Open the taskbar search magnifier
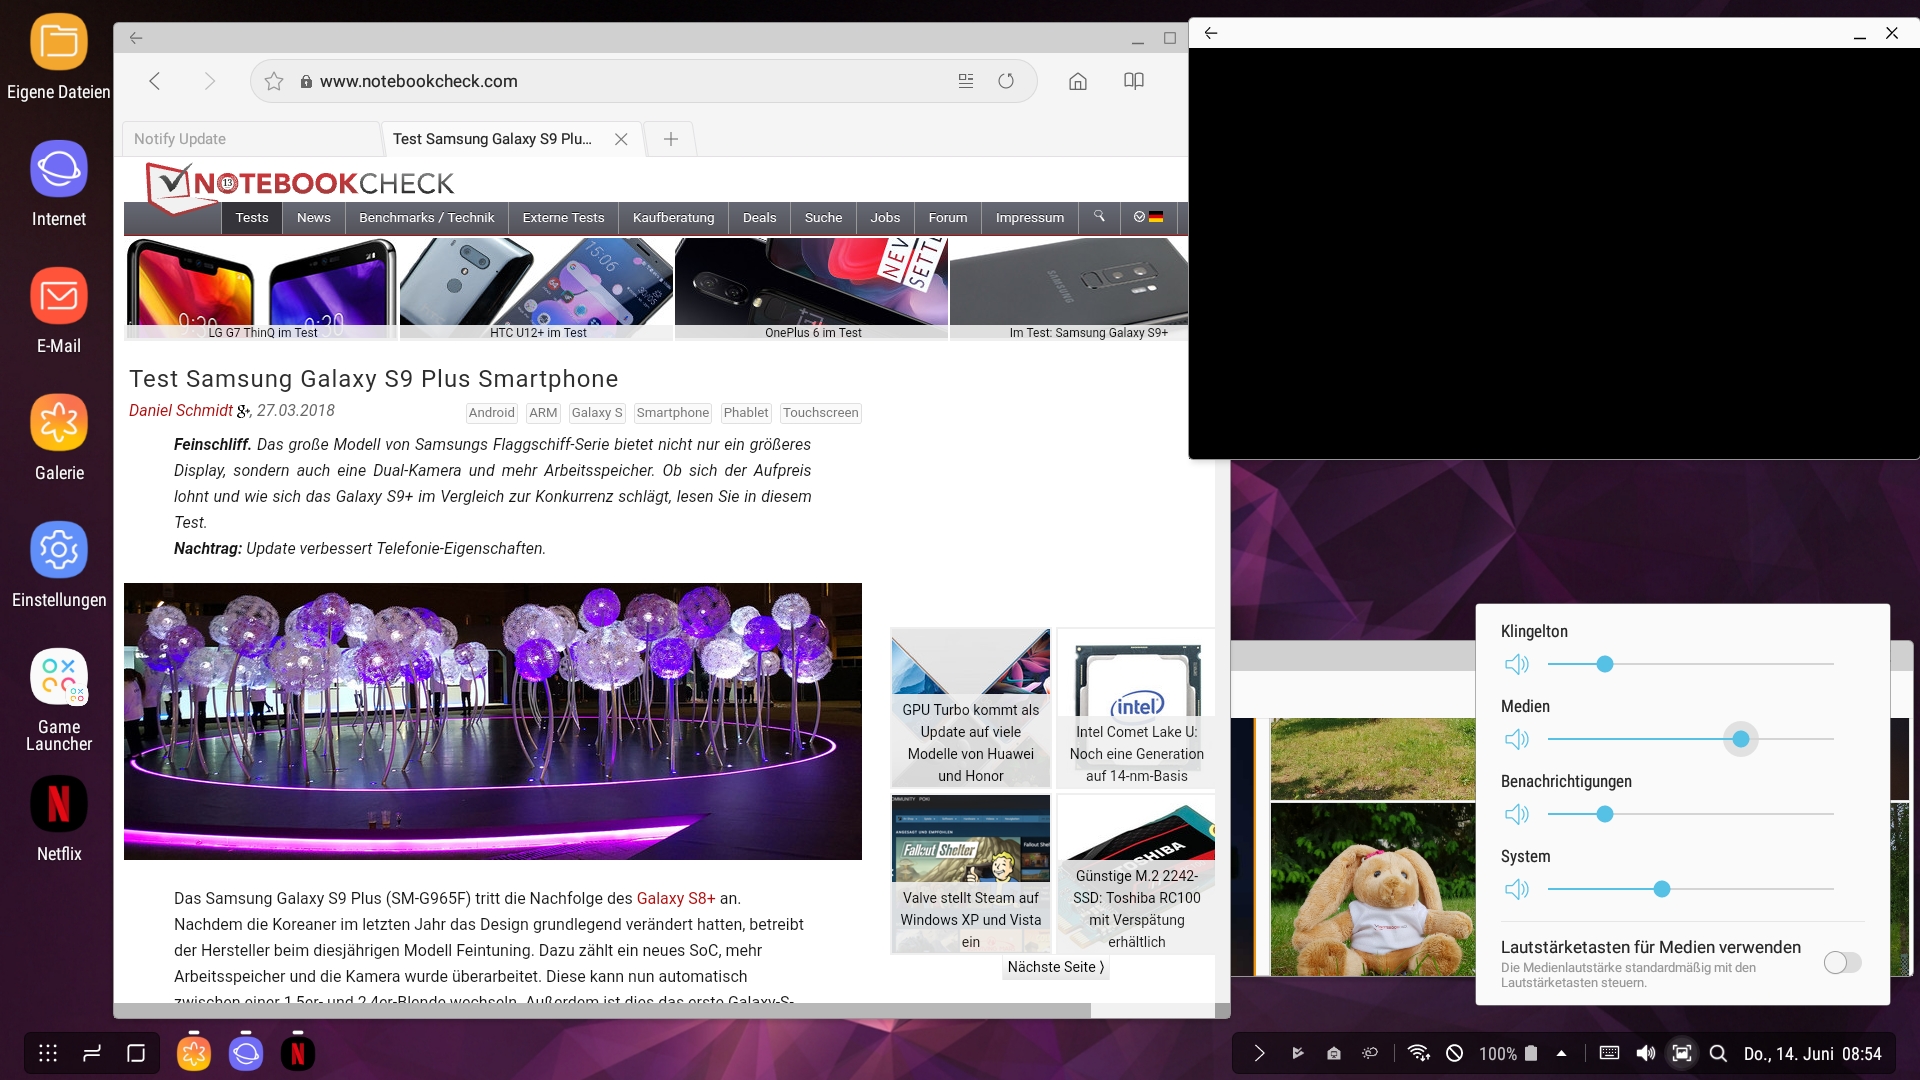Image resolution: width=1920 pixels, height=1080 pixels. 1718,1053
